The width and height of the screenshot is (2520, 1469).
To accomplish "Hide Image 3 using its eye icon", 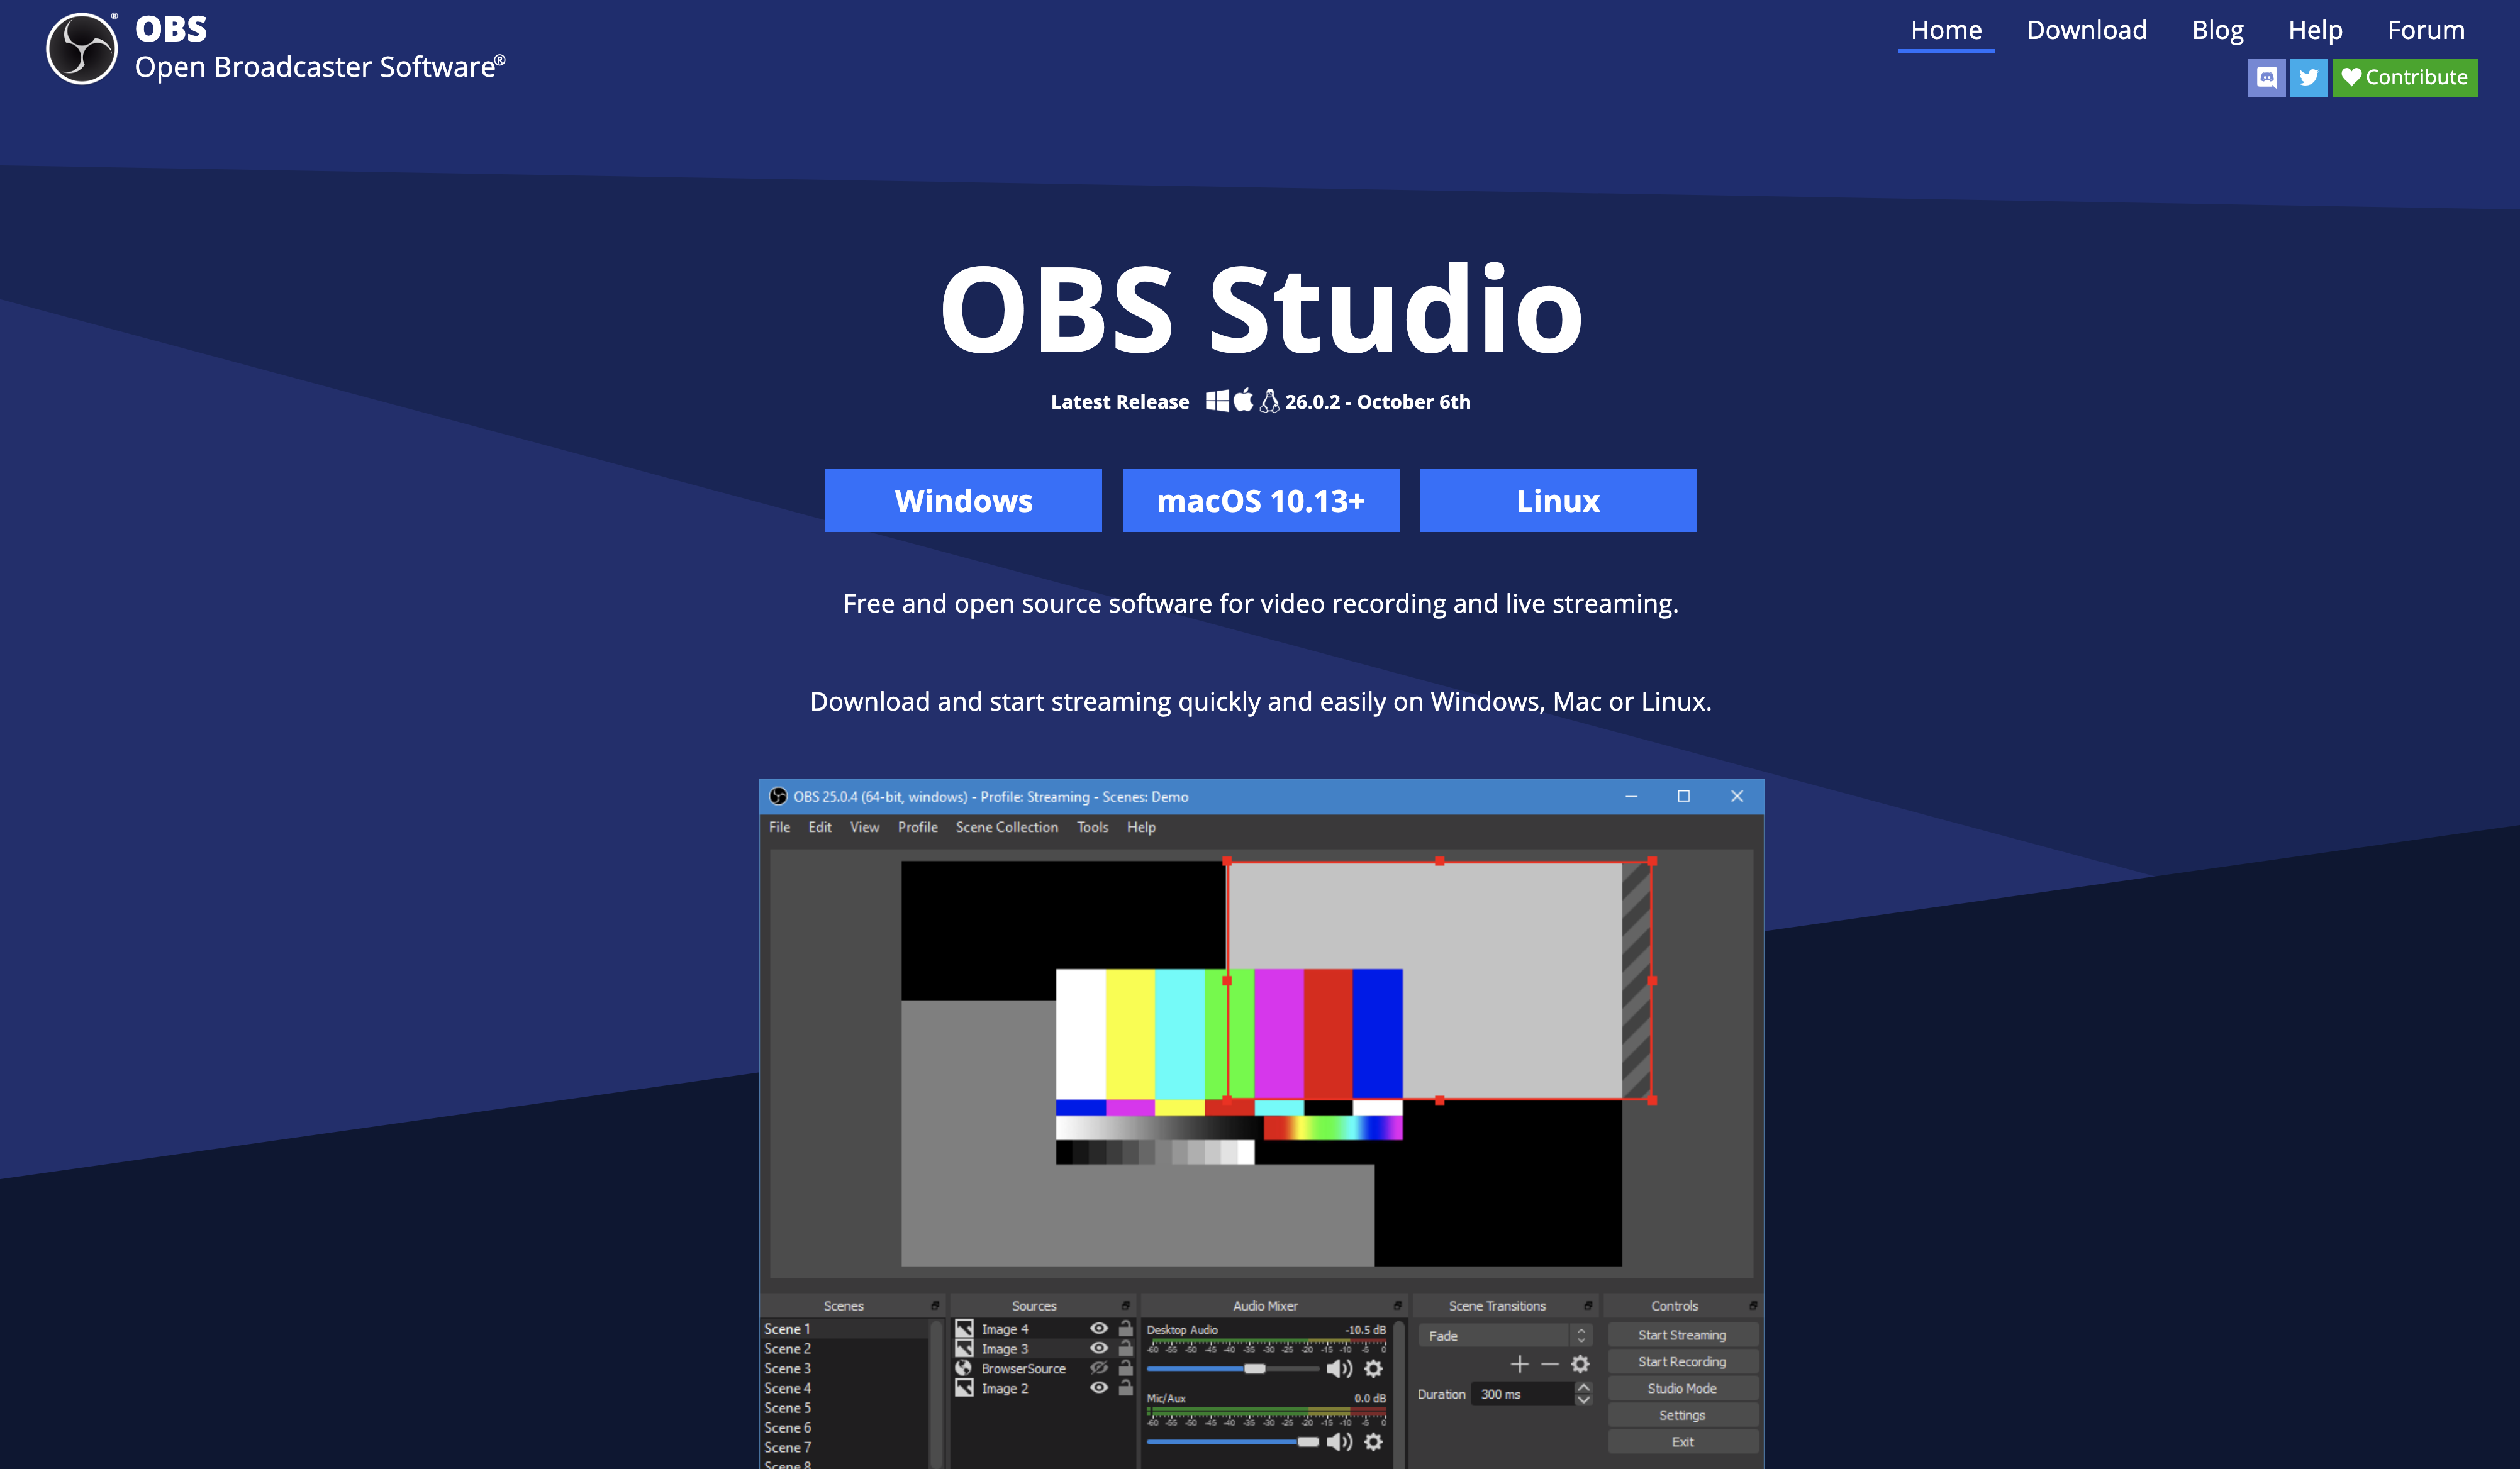I will click(1099, 1348).
